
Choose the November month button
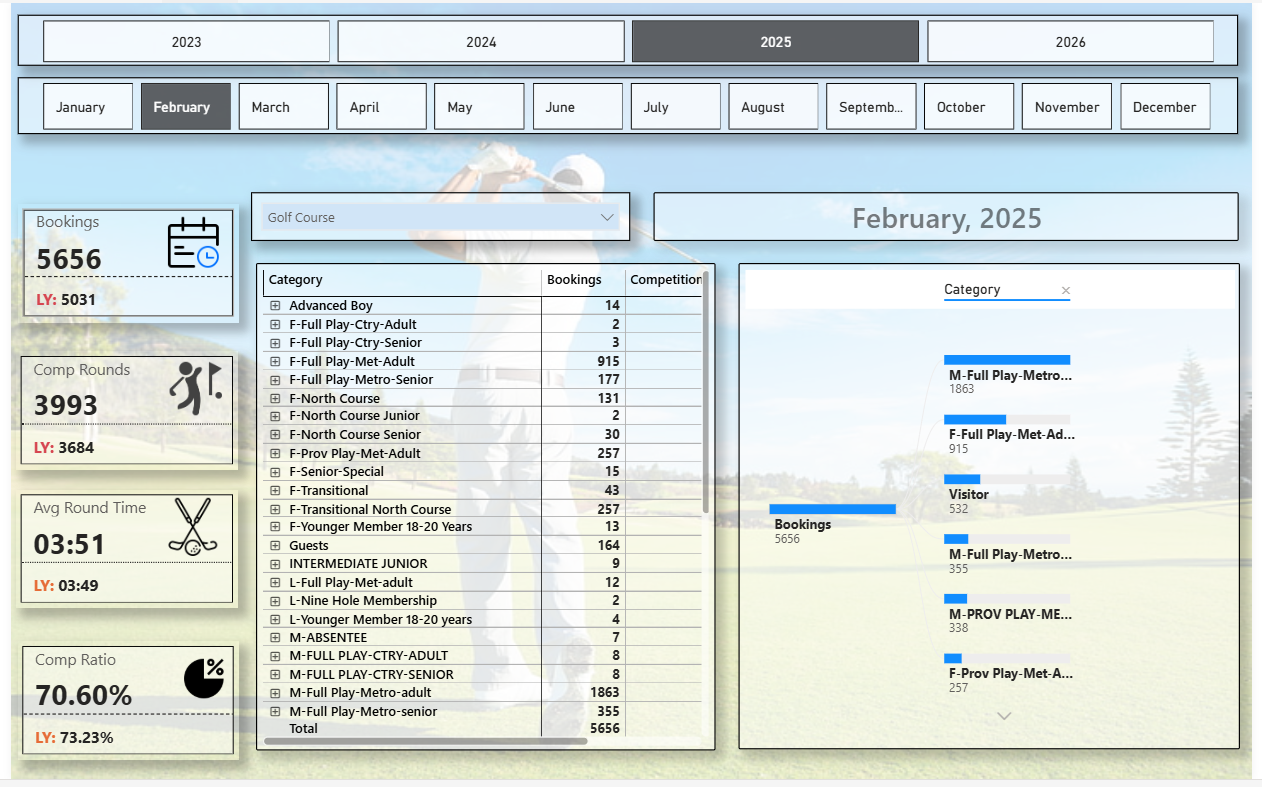point(1066,107)
